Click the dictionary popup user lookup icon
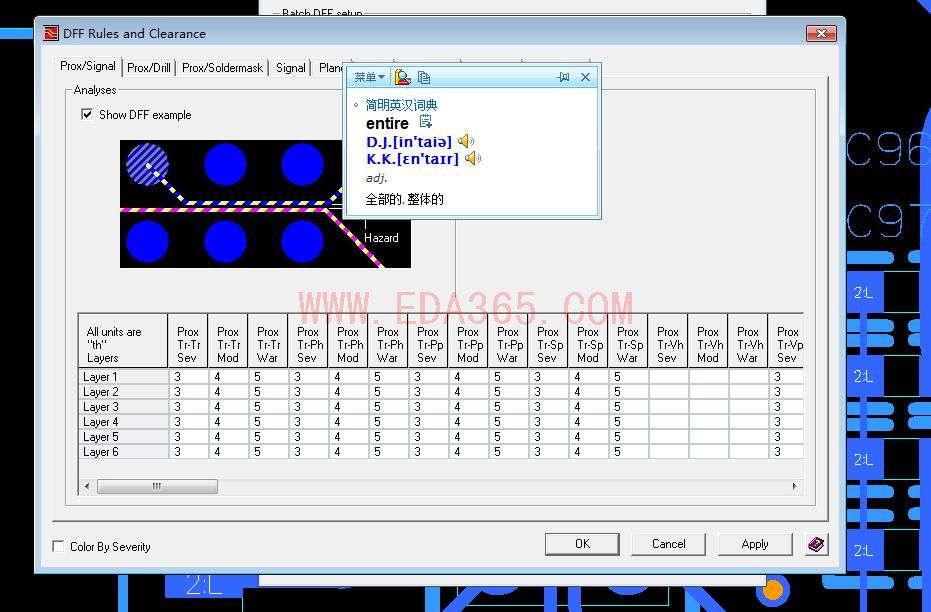931x612 pixels. (403, 77)
